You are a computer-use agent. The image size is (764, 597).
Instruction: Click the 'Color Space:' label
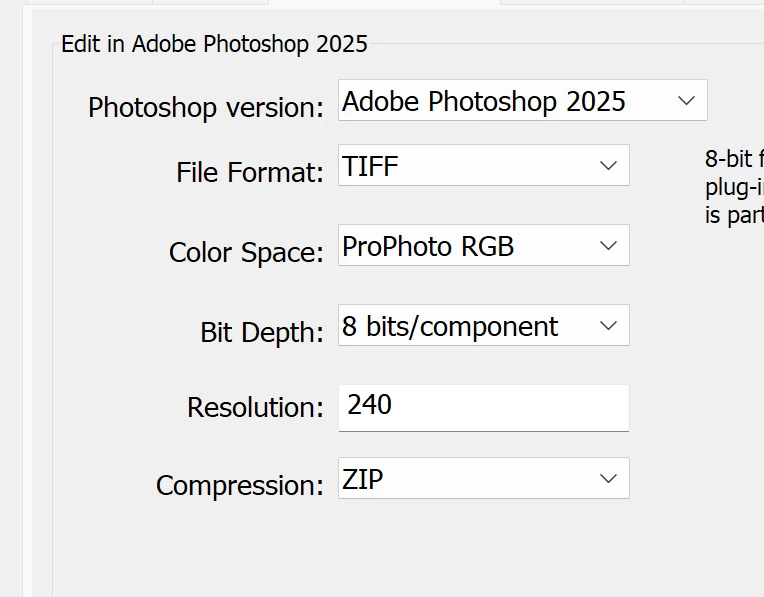(x=246, y=252)
